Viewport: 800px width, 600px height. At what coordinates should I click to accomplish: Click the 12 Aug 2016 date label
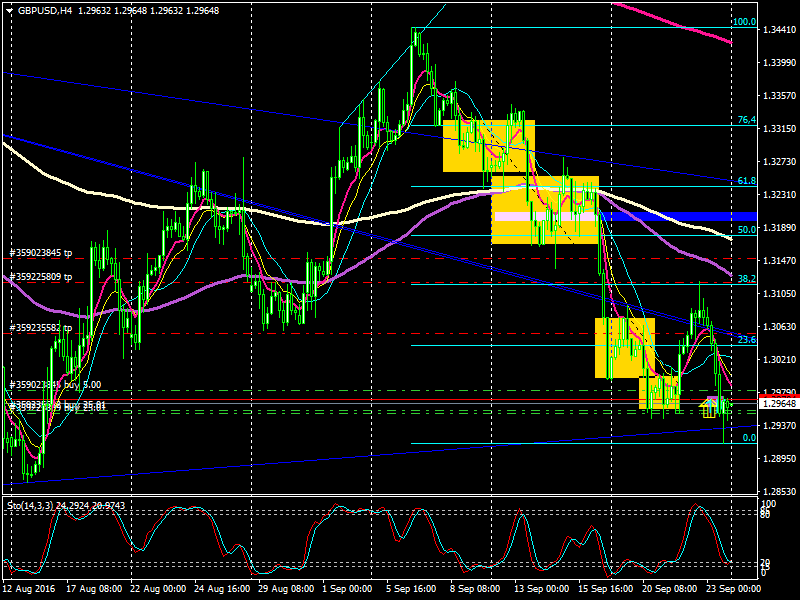(x=29, y=589)
